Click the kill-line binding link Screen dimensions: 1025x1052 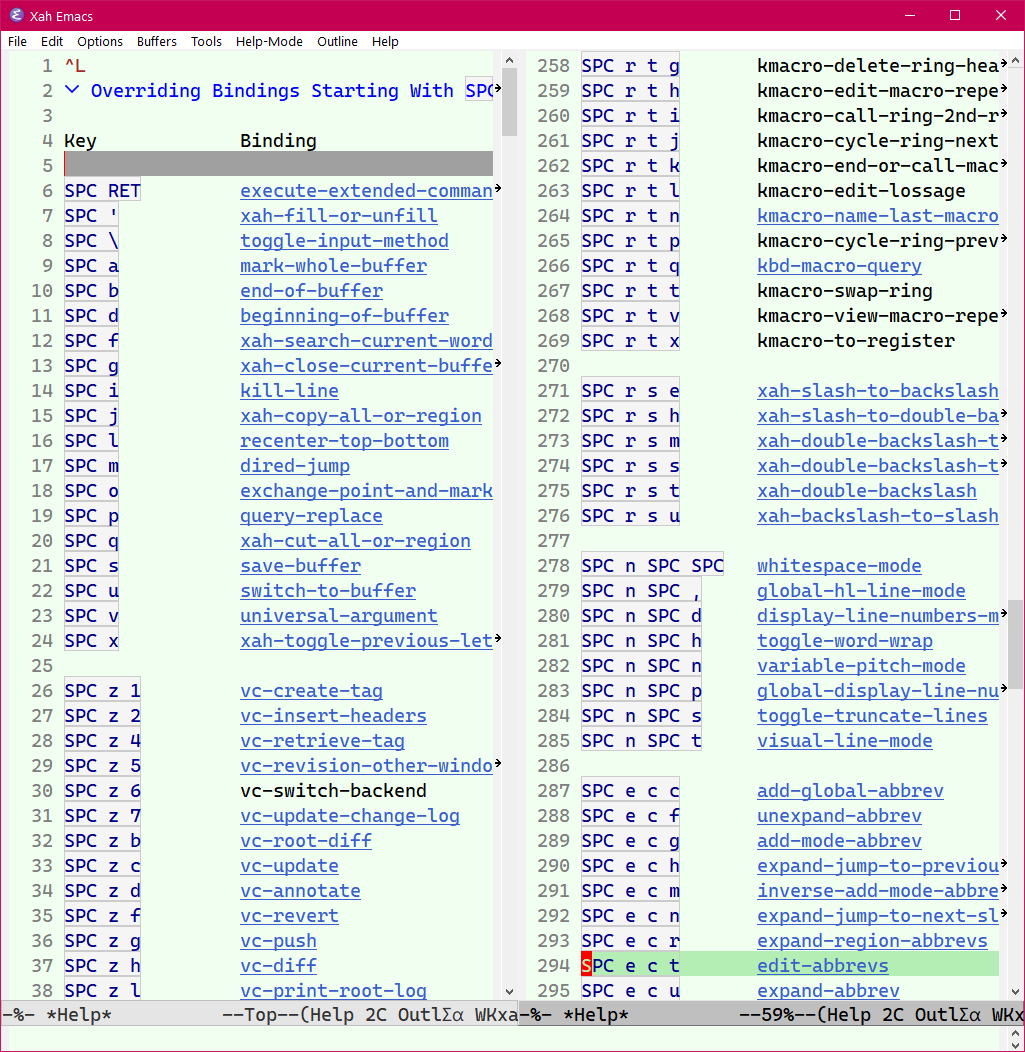click(289, 391)
